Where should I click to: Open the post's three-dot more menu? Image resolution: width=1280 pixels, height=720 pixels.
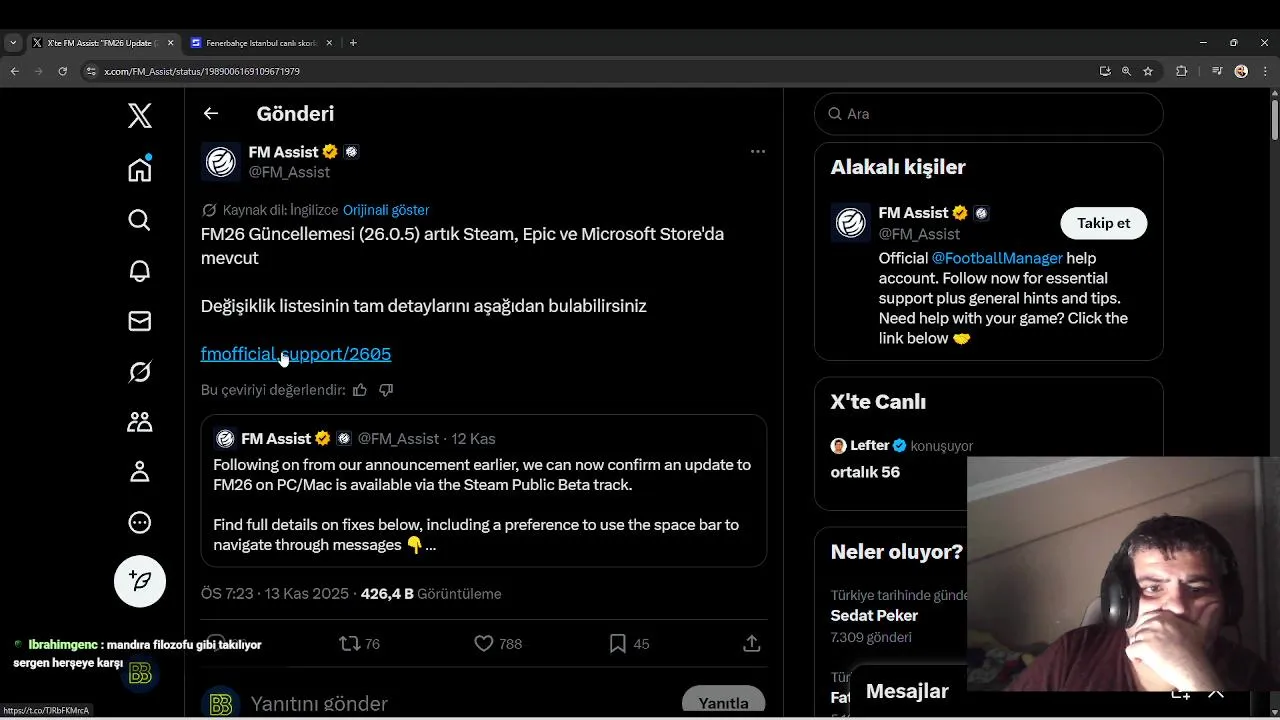[758, 152]
